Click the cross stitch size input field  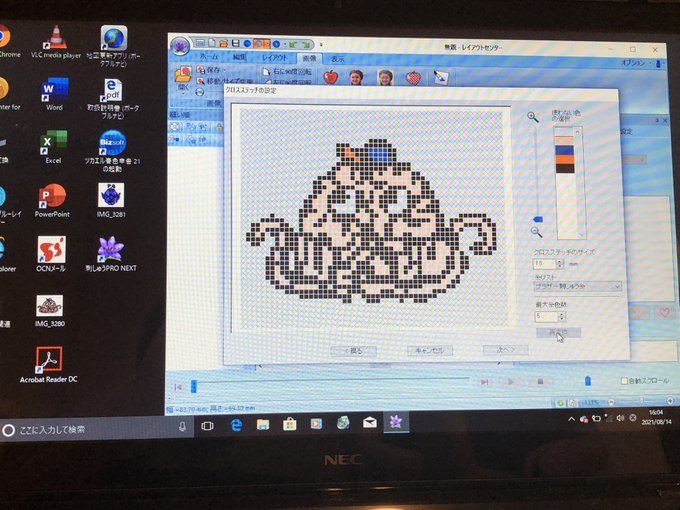click(x=544, y=264)
